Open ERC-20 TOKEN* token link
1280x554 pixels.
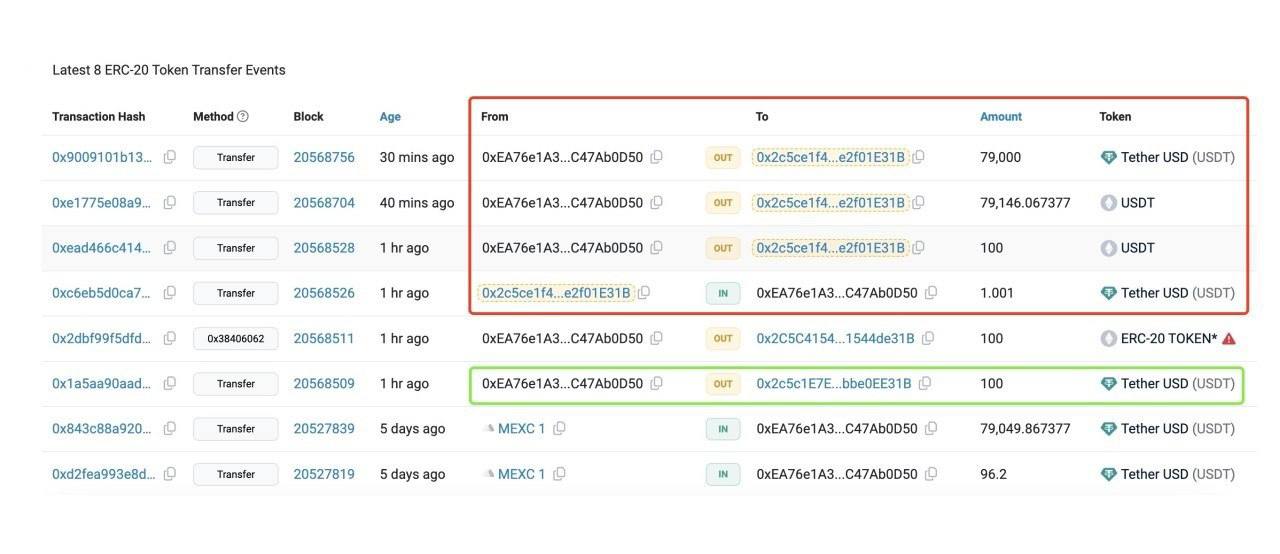coord(1168,339)
